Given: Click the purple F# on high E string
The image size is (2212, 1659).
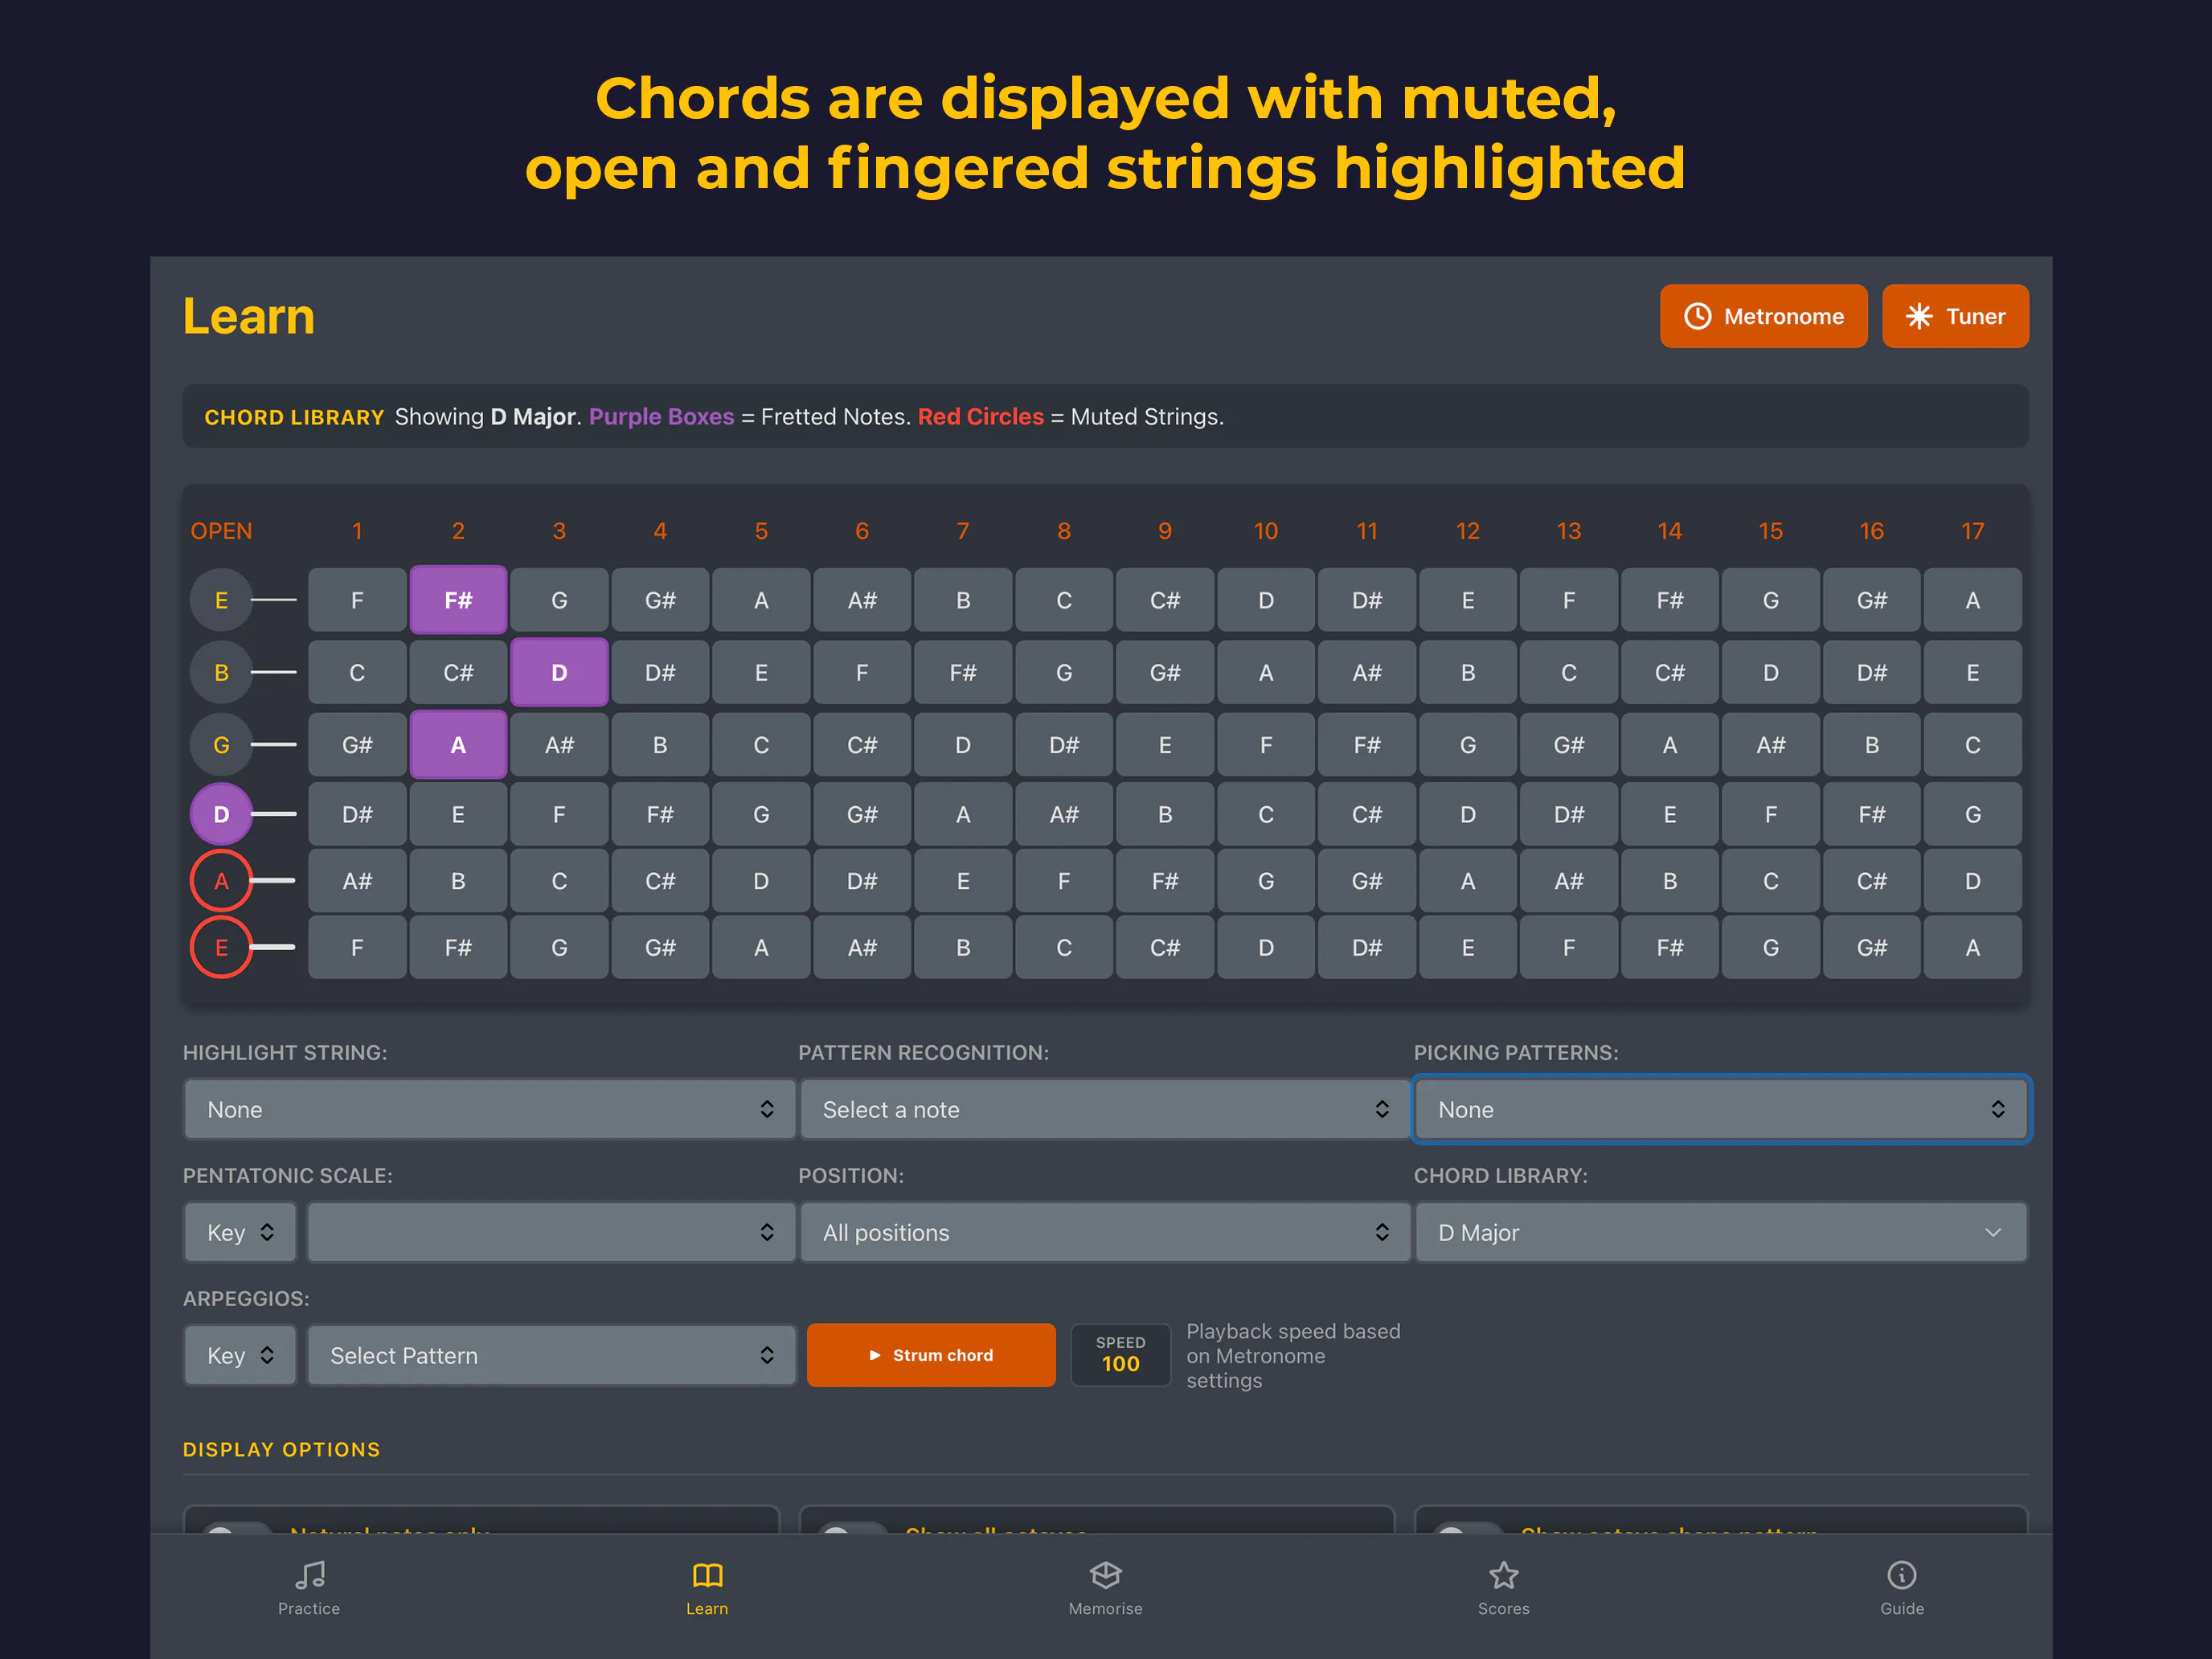Looking at the screenshot, I should [458, 600].
